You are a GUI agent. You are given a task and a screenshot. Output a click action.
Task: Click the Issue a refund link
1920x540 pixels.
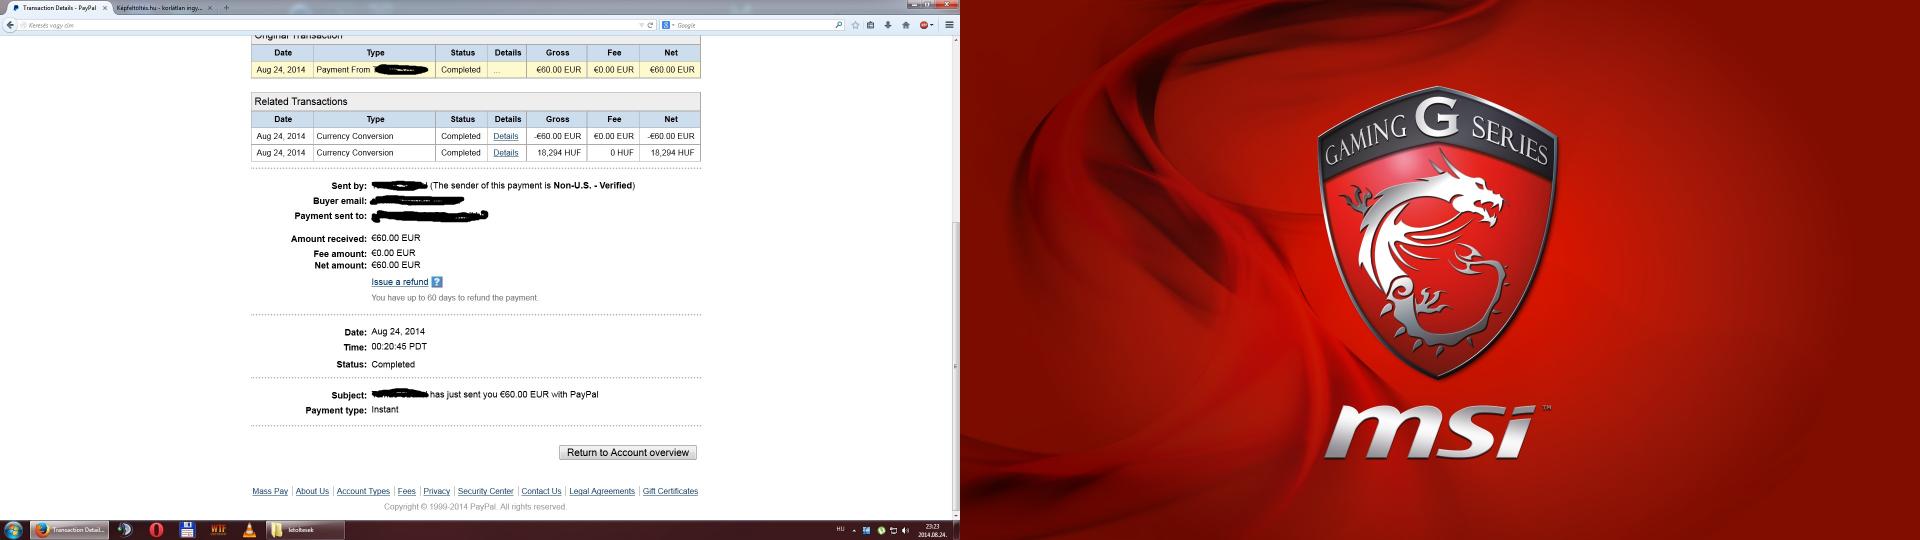pyautogui.click(x=400, y=282)
